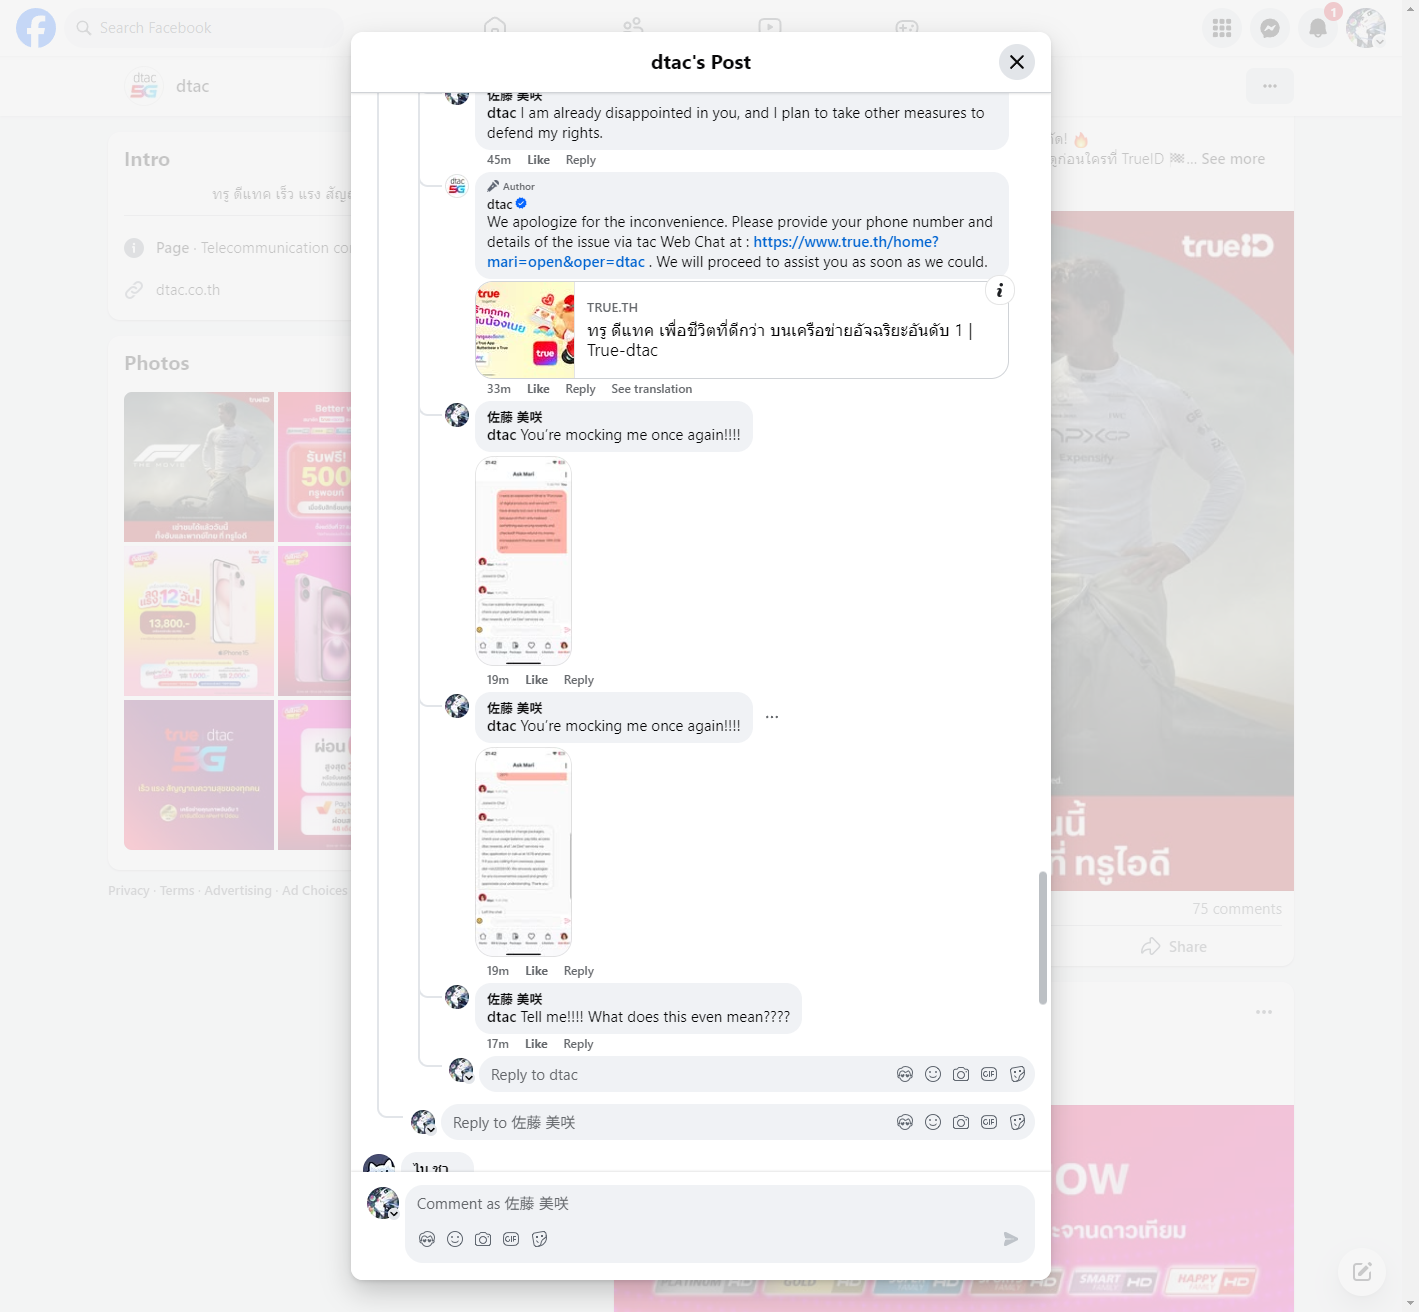
Task: Open GIF picker in Reply to 佐藤 美咲 box
Action: [x=989, y=1122]
